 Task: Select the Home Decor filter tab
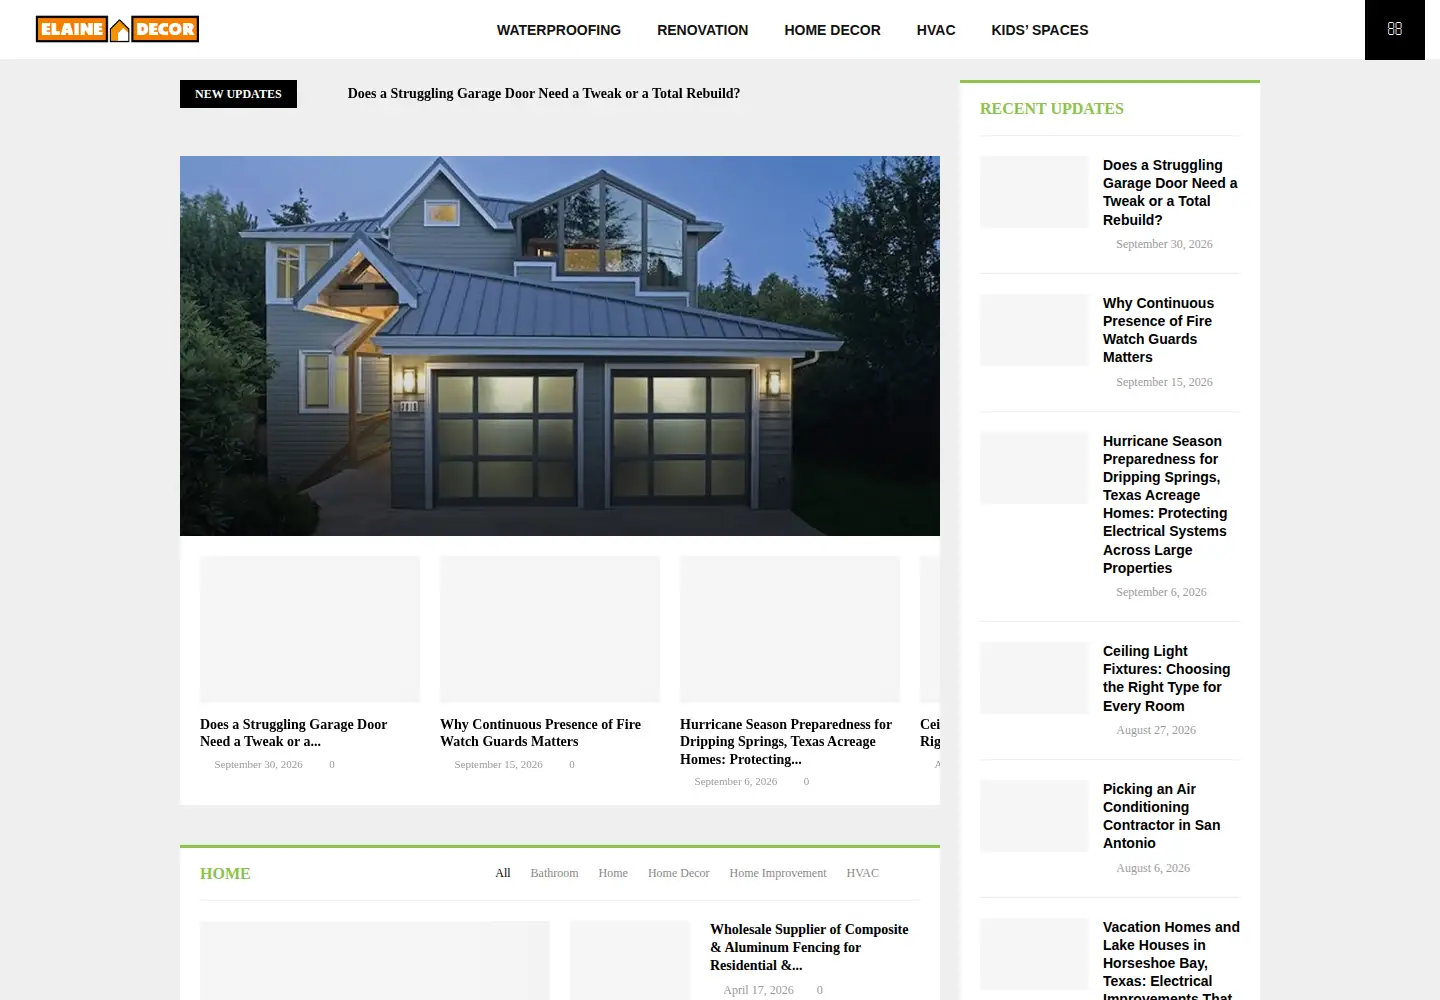(x=678, y=873)
